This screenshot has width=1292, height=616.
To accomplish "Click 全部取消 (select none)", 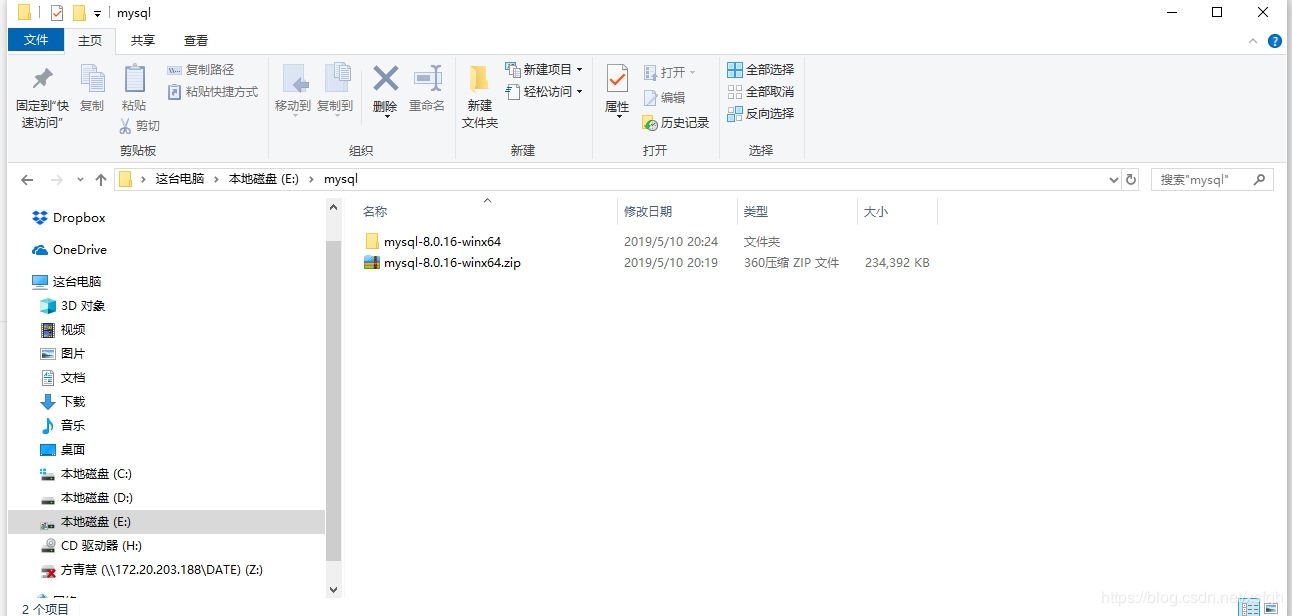I will click(x=760, y=92).
